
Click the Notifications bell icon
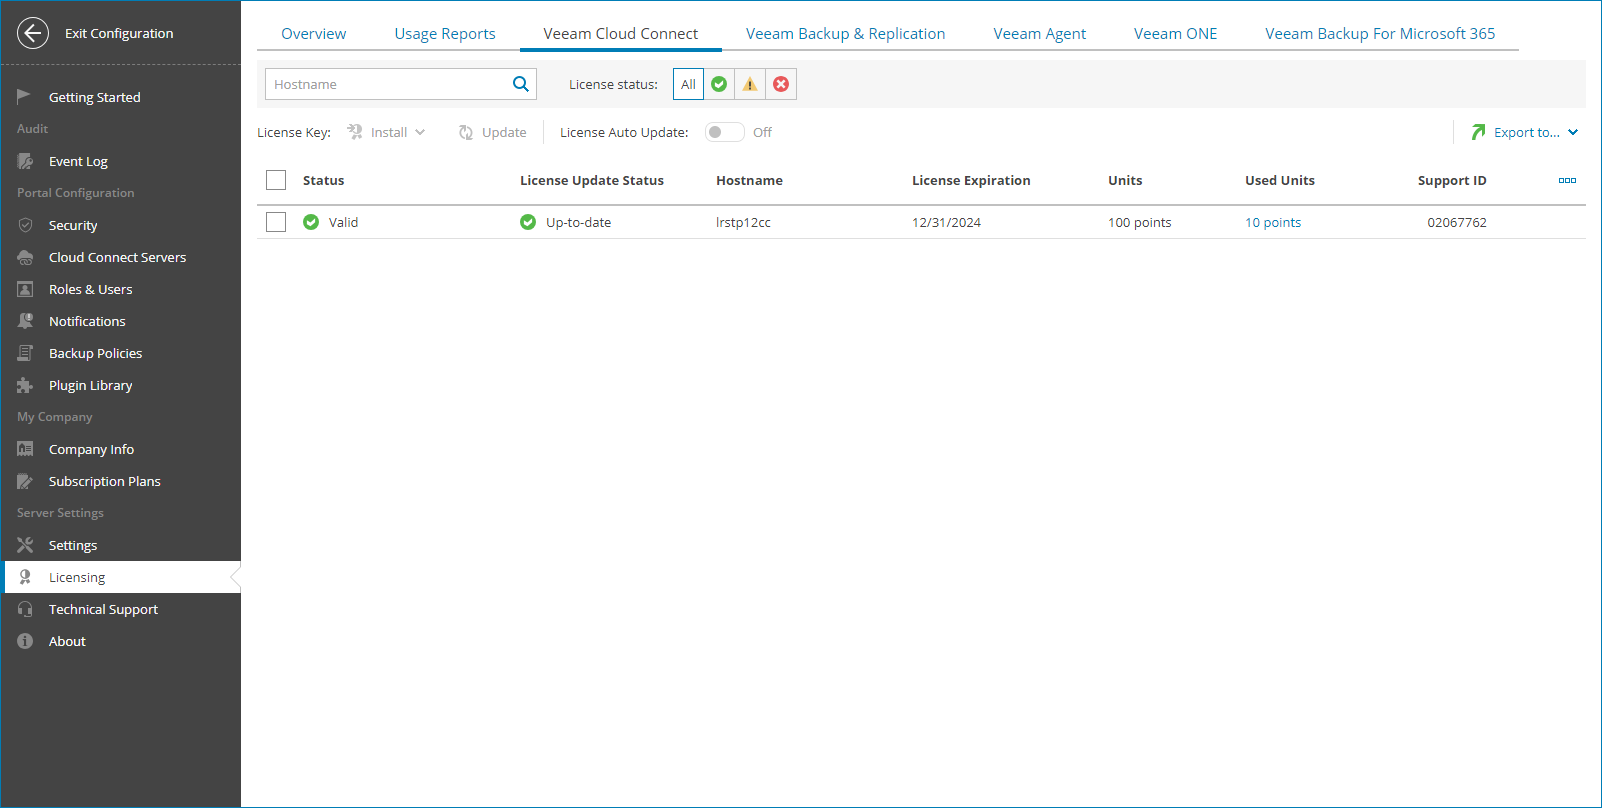[25, 321]
